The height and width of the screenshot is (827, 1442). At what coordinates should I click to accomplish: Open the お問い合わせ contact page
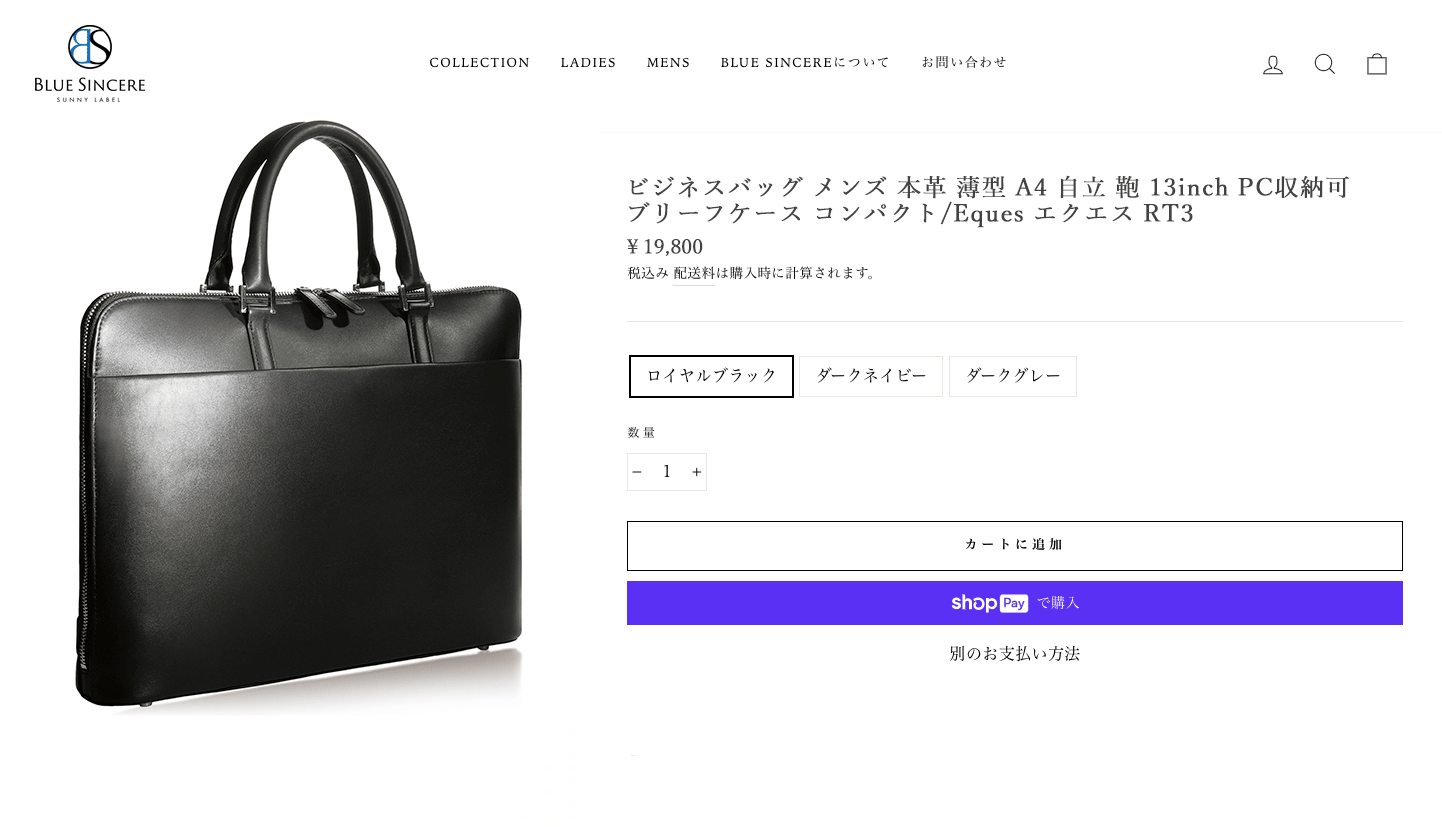tap(964, 63)
